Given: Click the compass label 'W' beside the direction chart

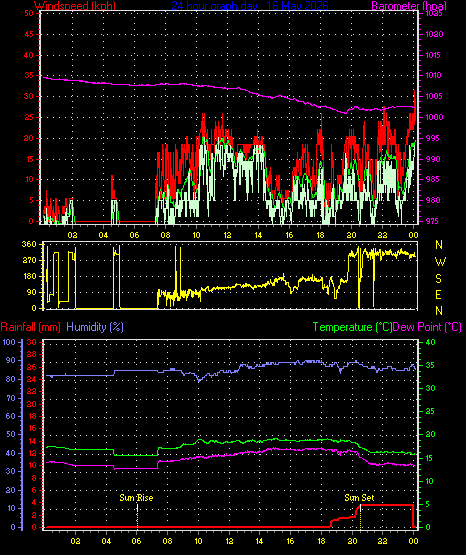Looking at the screenshot, I should pyautogui.click(x=440, y=262).
